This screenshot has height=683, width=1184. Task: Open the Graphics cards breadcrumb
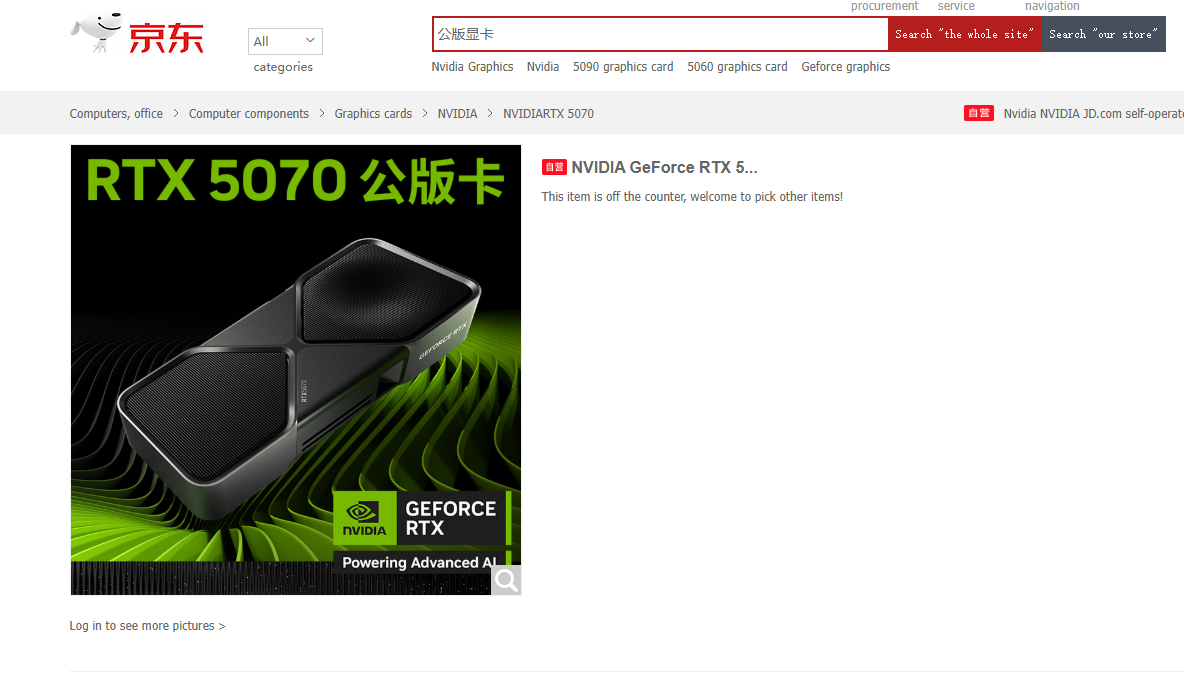373,113
